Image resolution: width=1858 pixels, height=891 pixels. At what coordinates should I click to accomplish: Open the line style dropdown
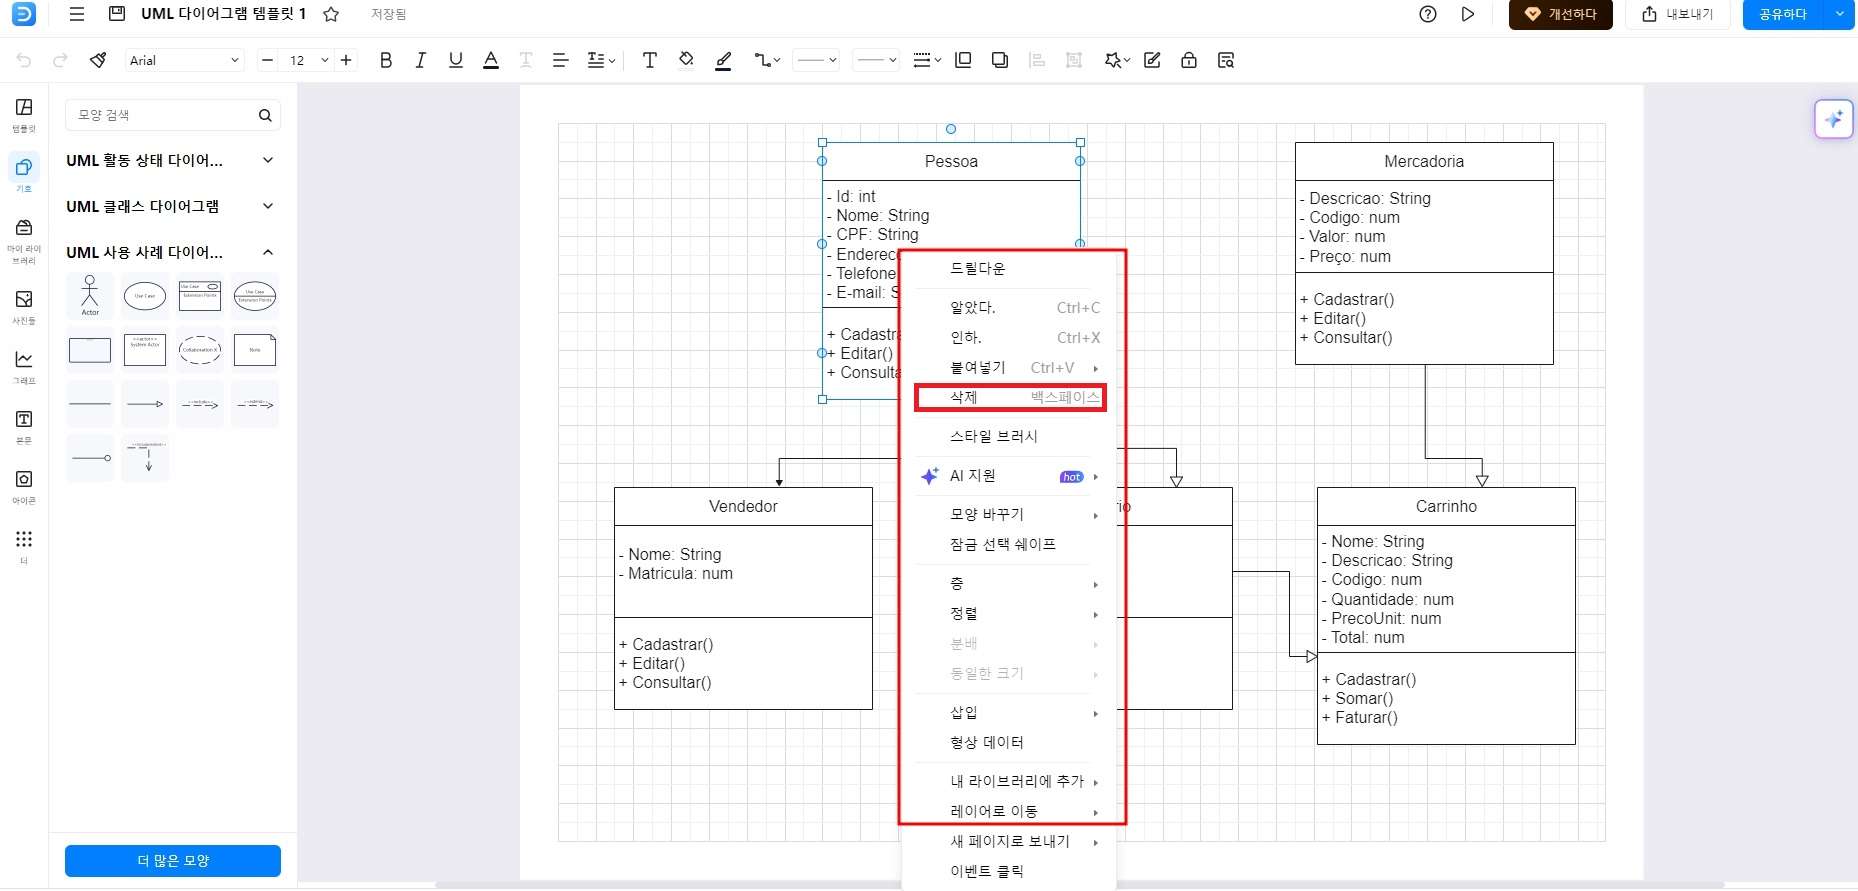[816, 60]
